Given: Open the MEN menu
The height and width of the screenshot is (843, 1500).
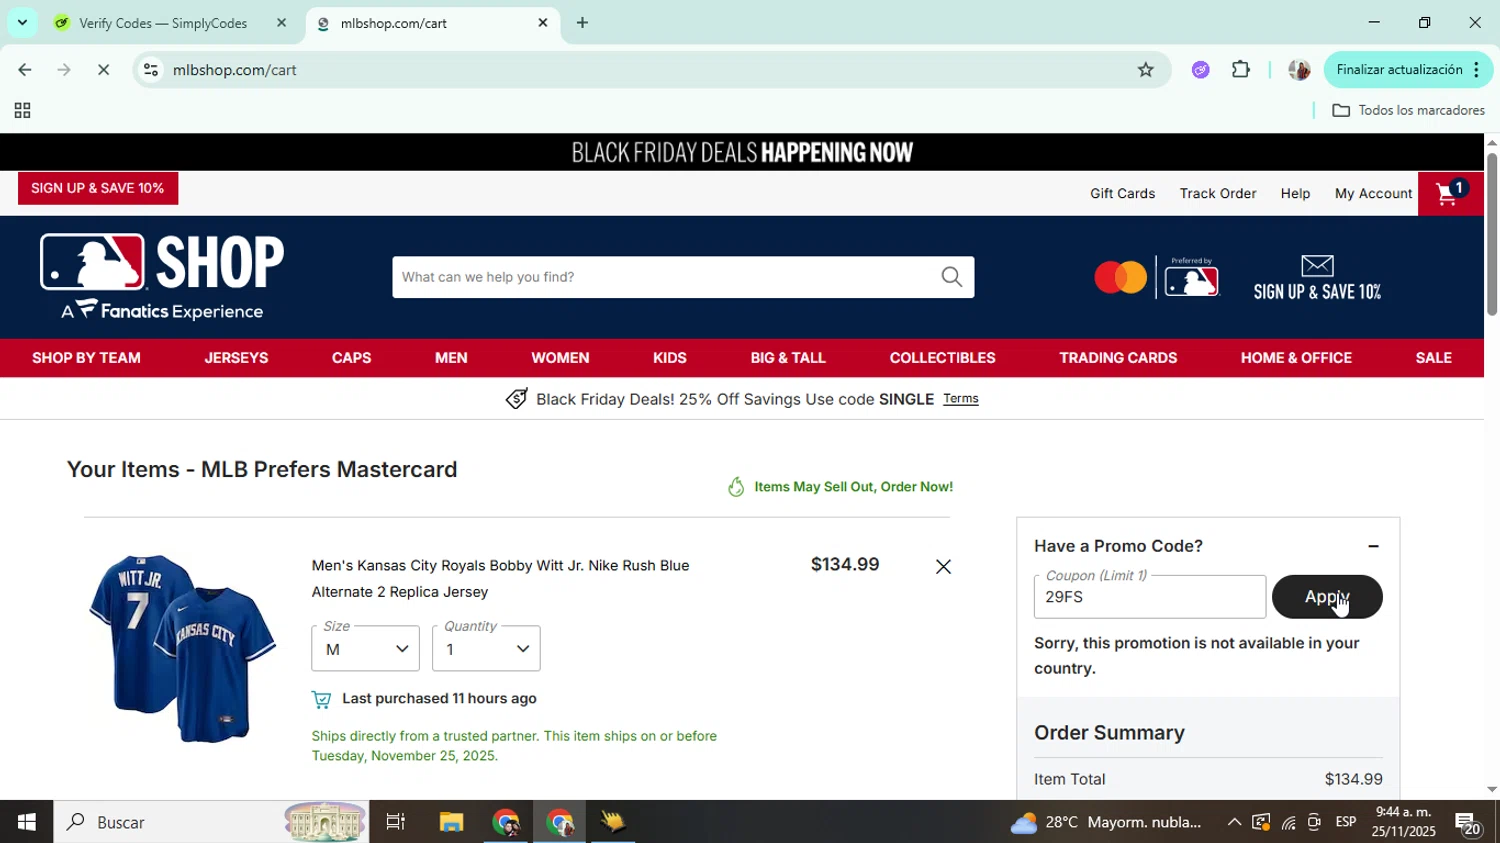Looking at the screenshot, I should coord(451,358).
